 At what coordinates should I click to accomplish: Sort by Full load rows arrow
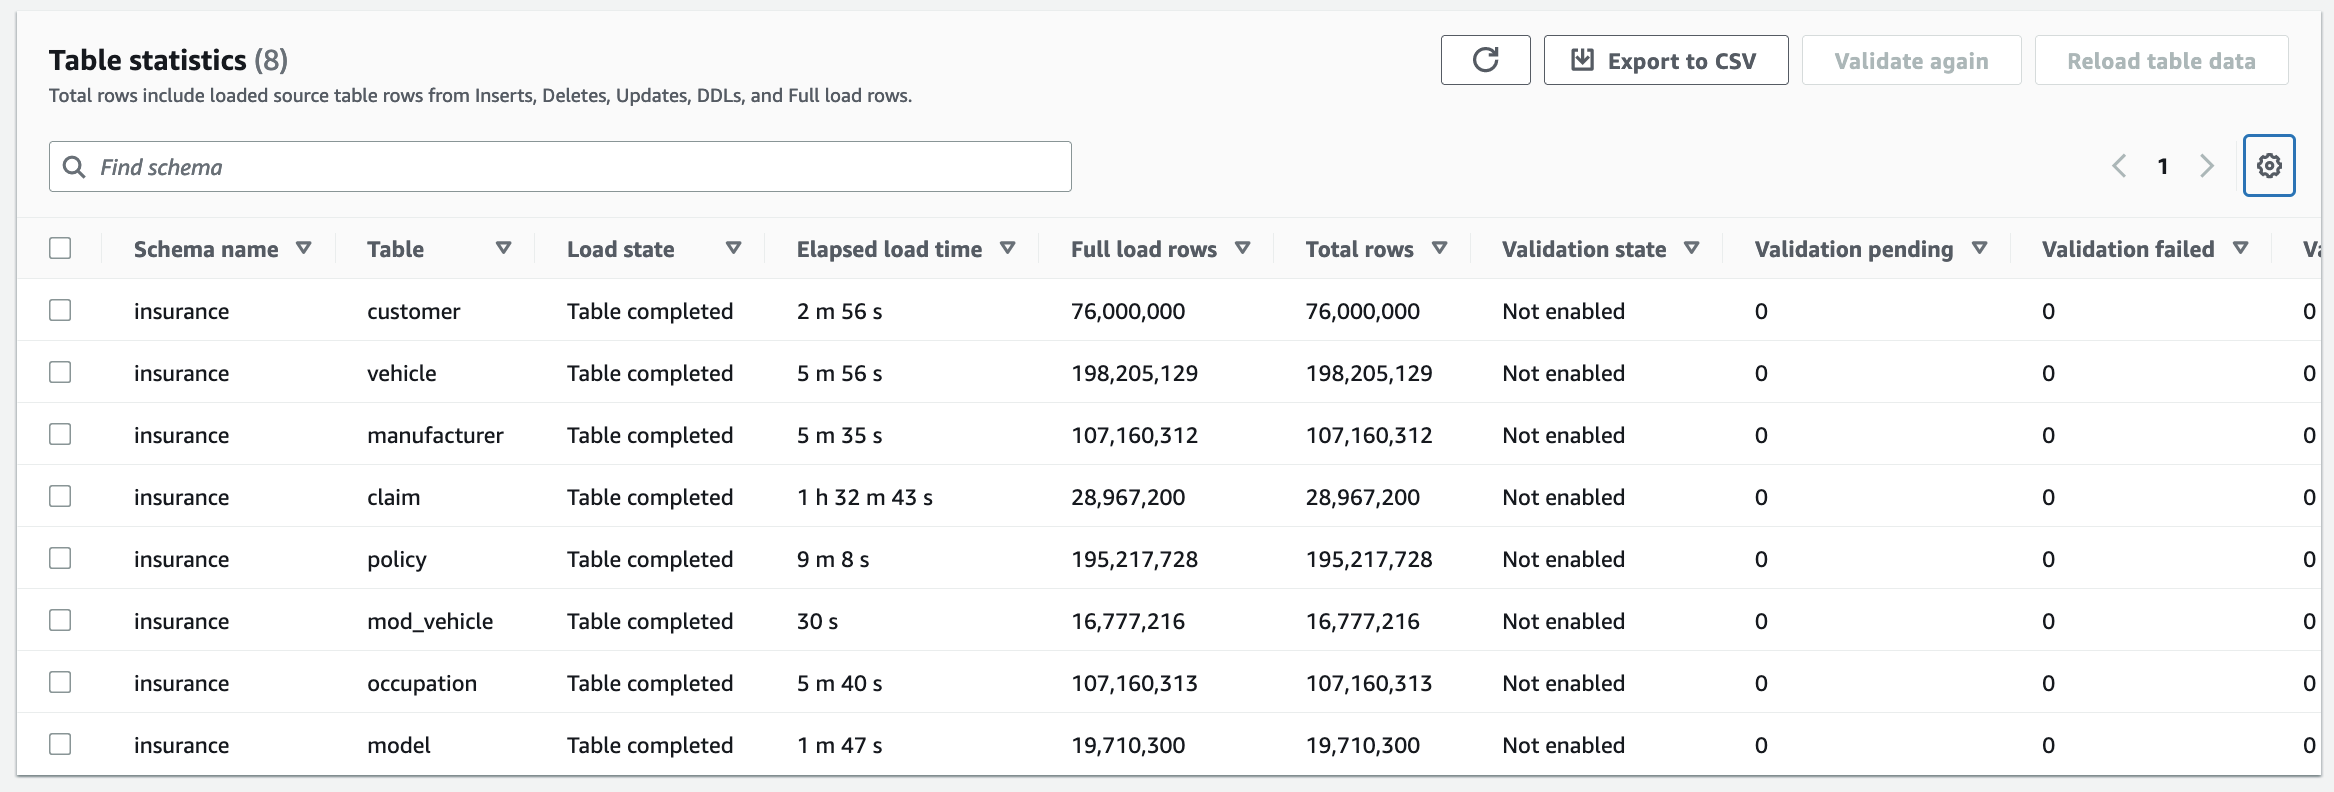point(1242,248)
